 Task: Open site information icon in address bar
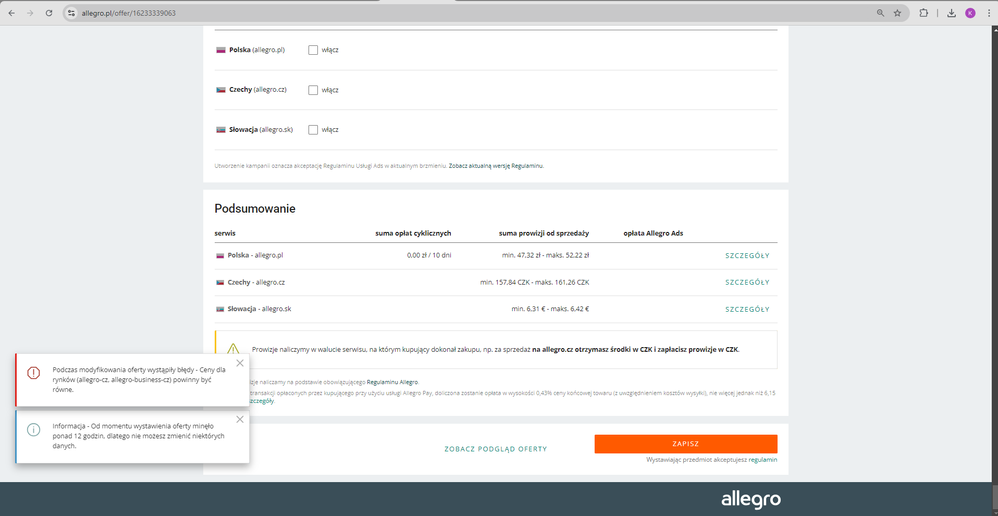tap(71, 13)
